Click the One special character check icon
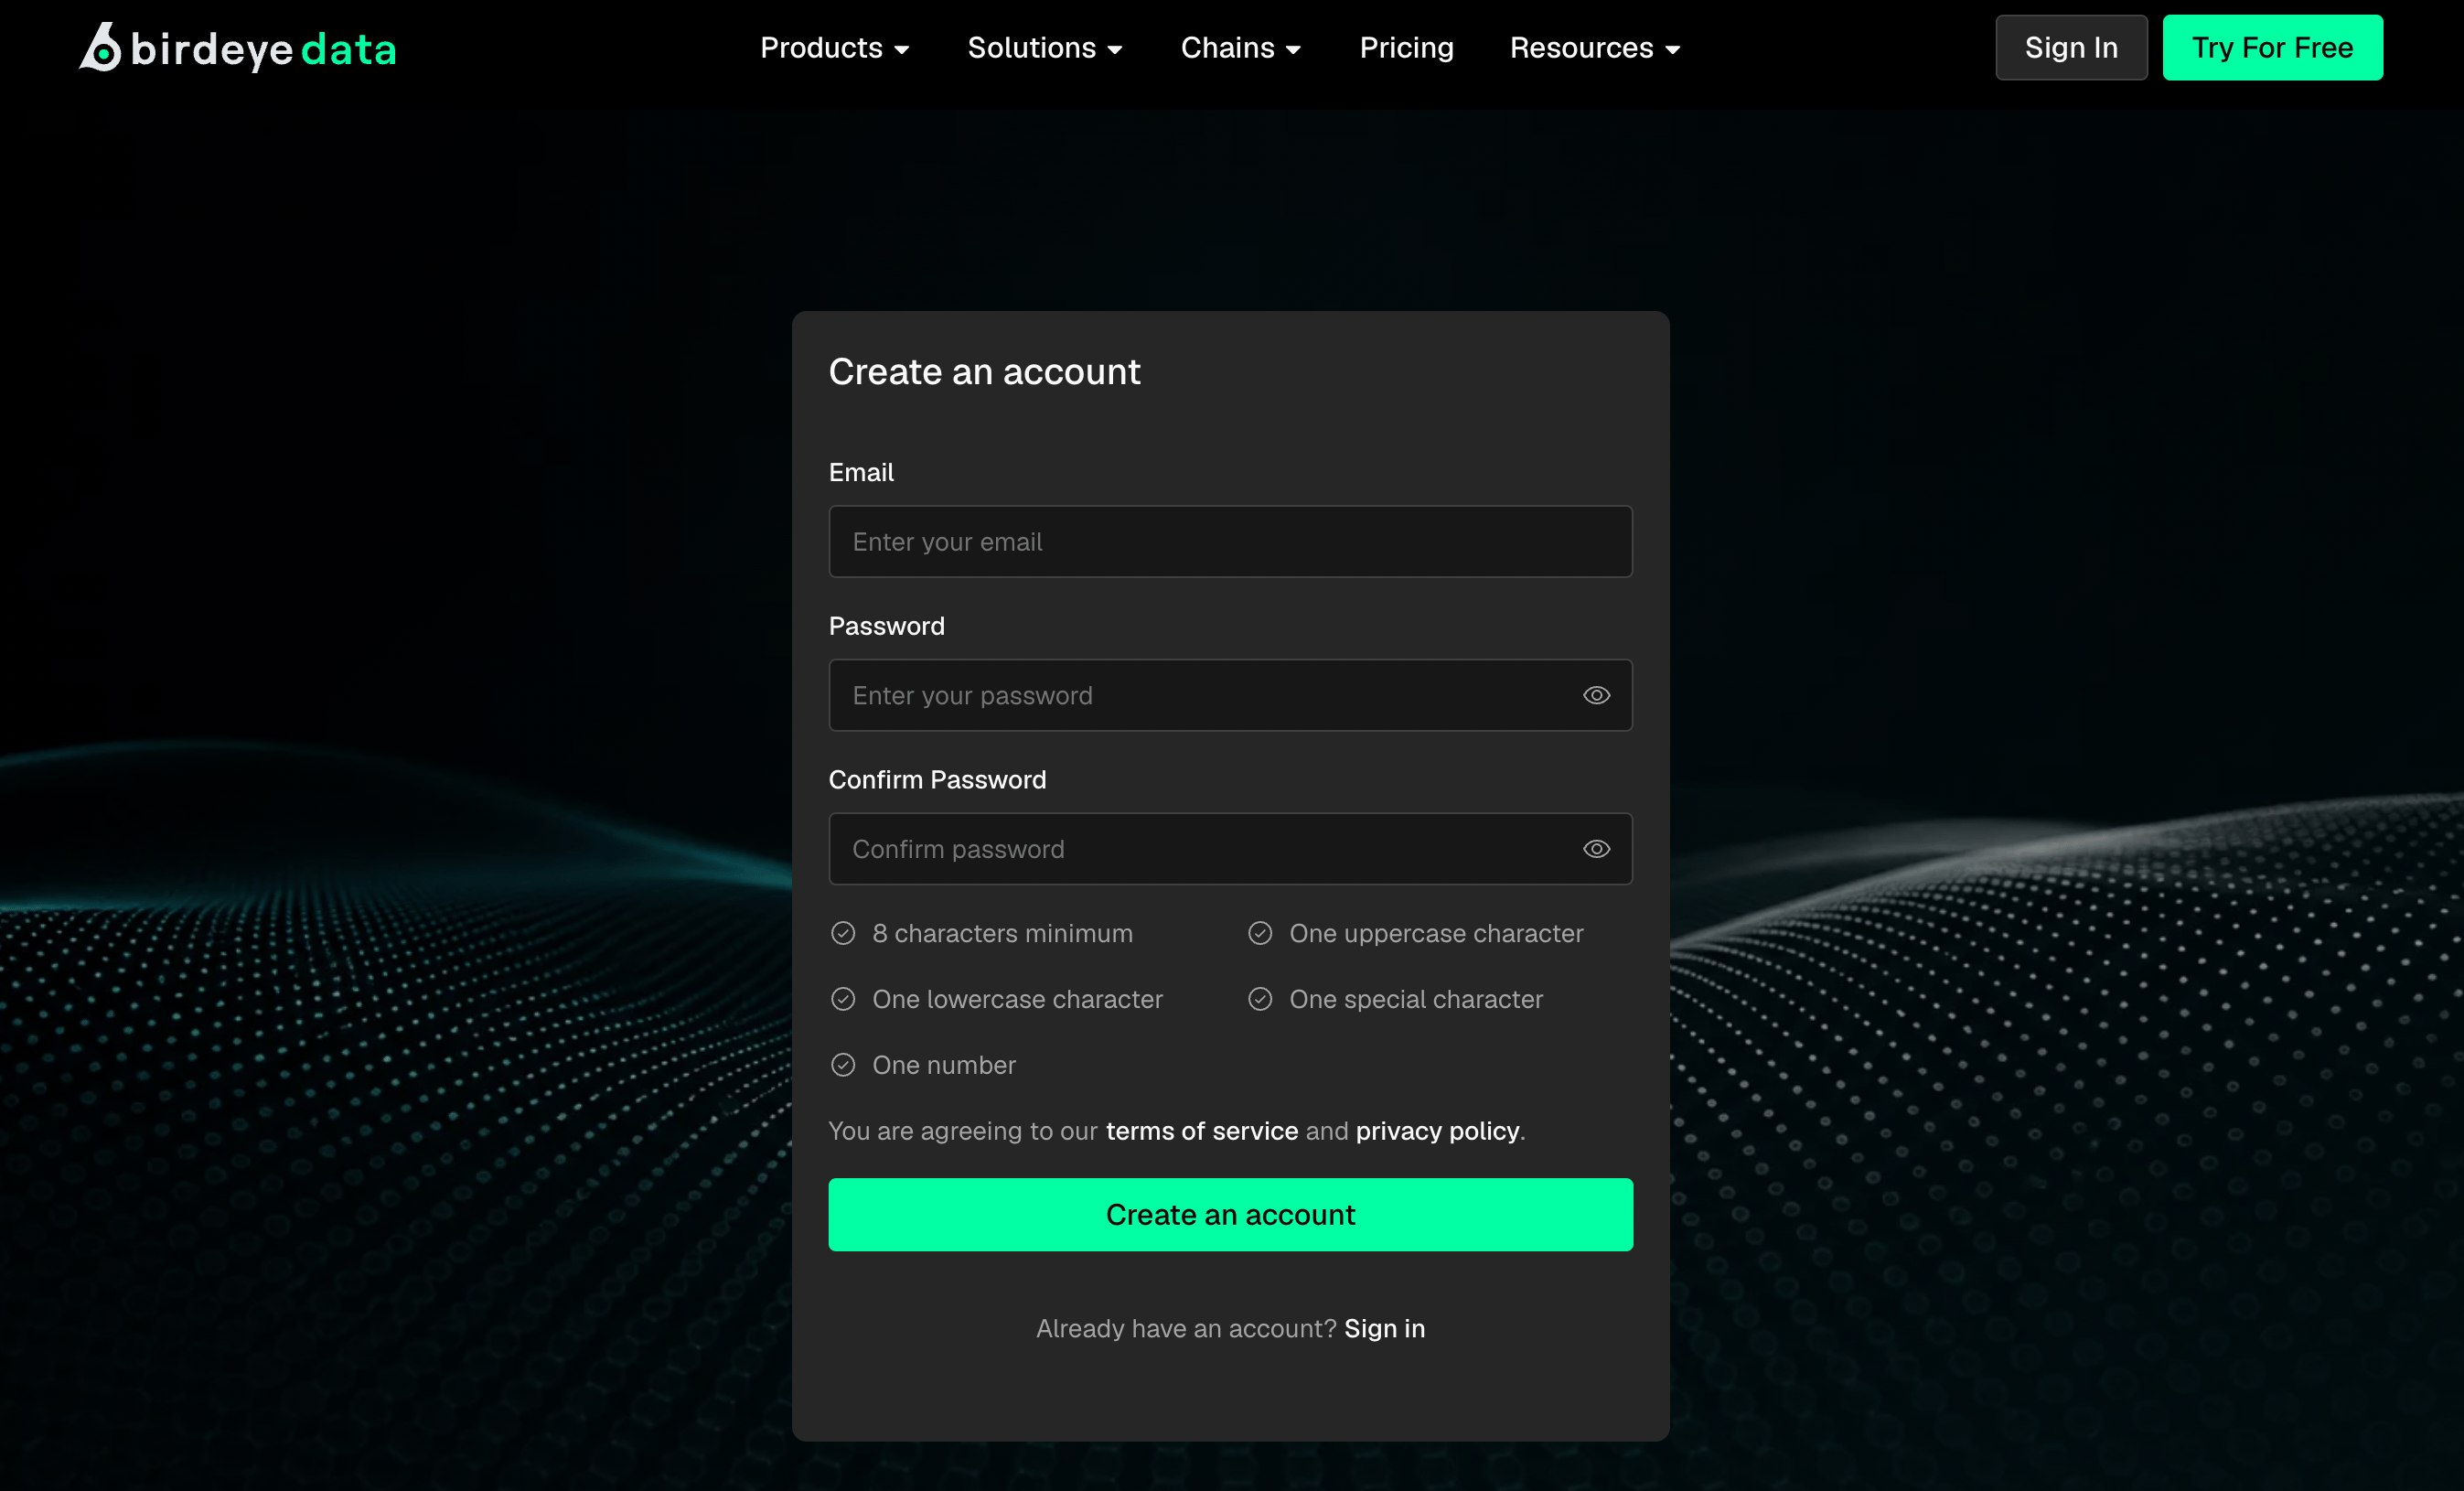Image resolution: width=2464 pixels, height=1491 pixels. click(x=1260, y=999)
